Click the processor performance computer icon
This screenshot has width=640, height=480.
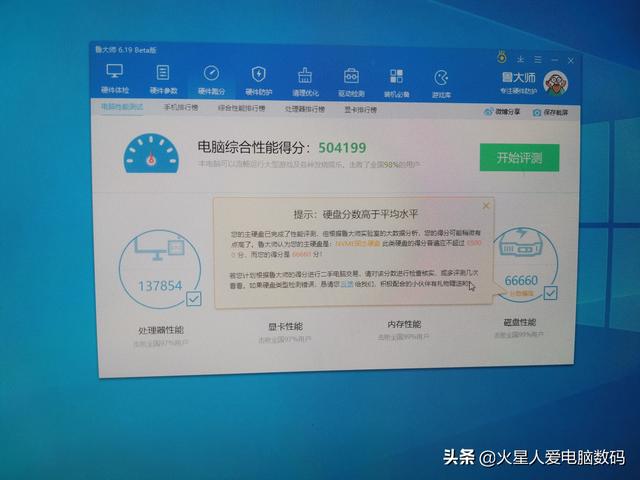click(x=160, y=248)
